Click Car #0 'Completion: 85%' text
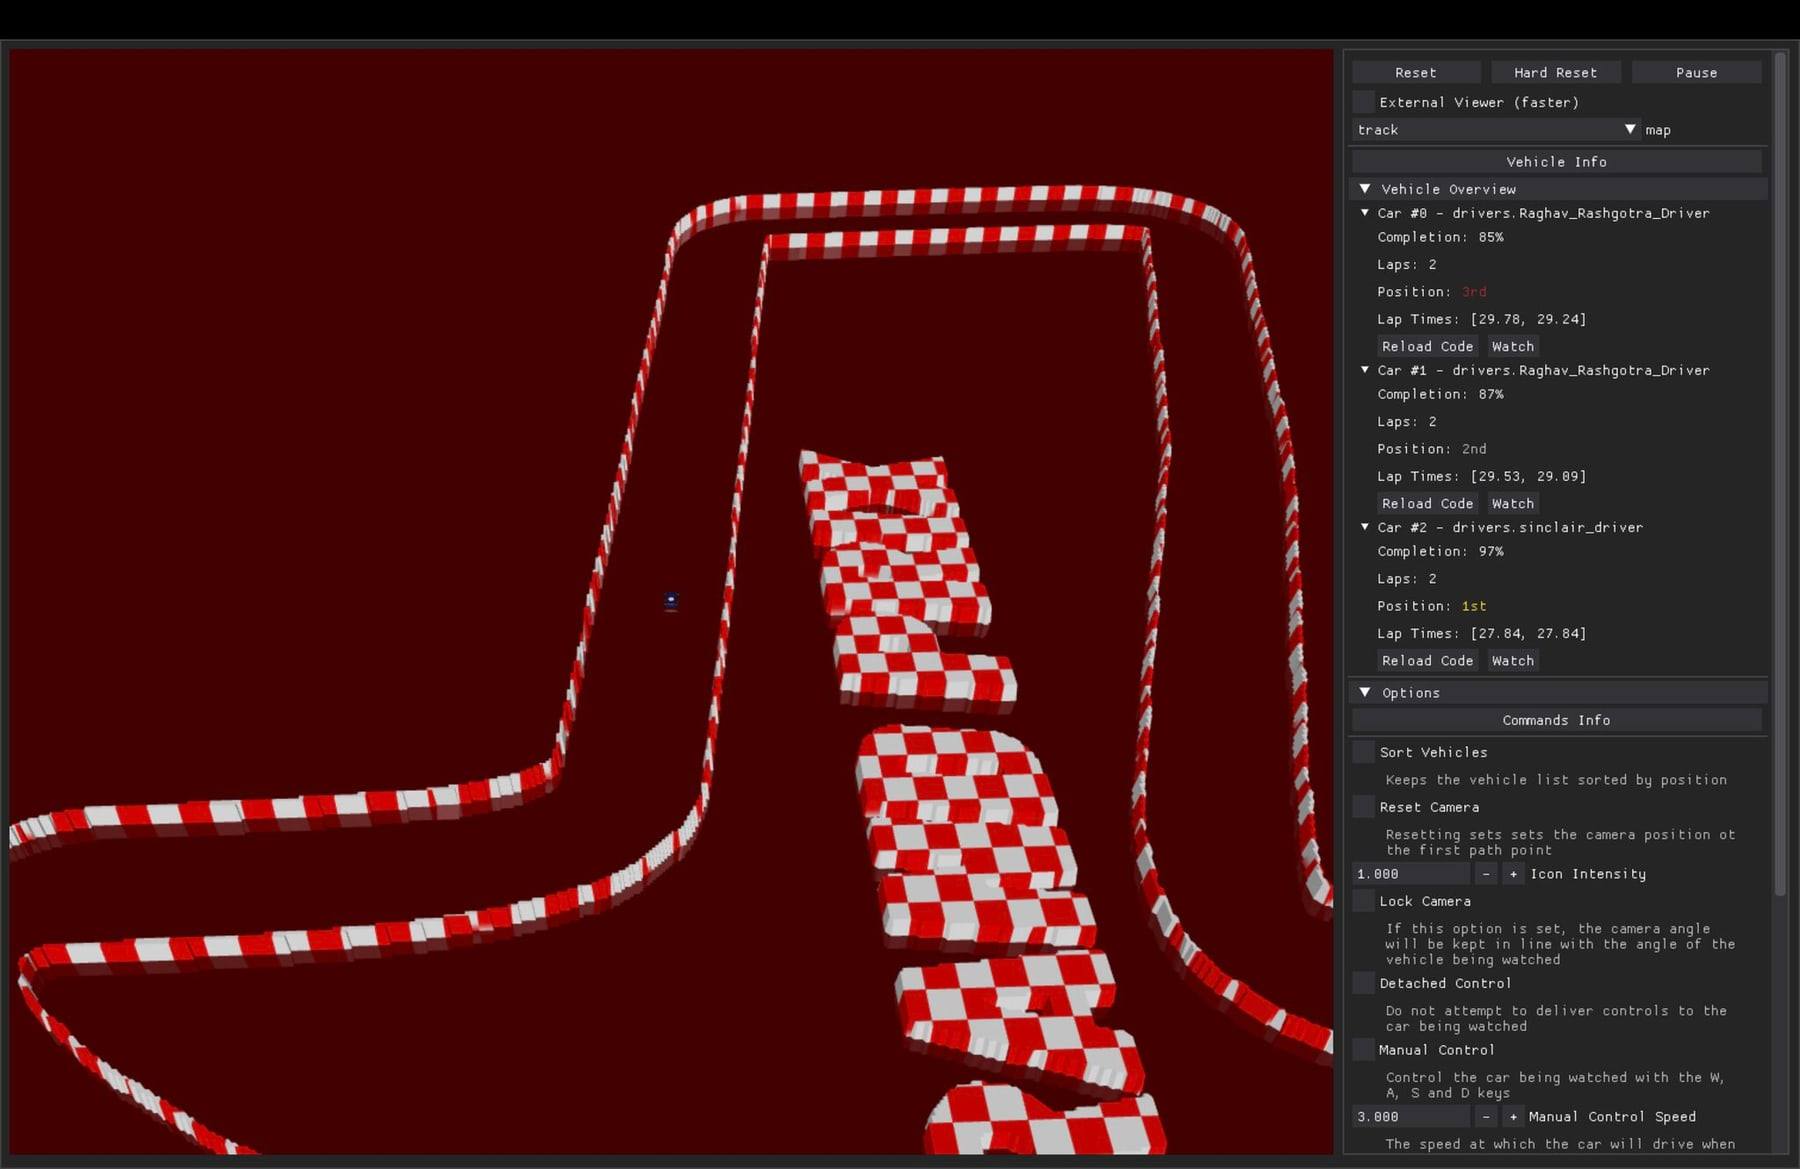 click(1440, 237)
